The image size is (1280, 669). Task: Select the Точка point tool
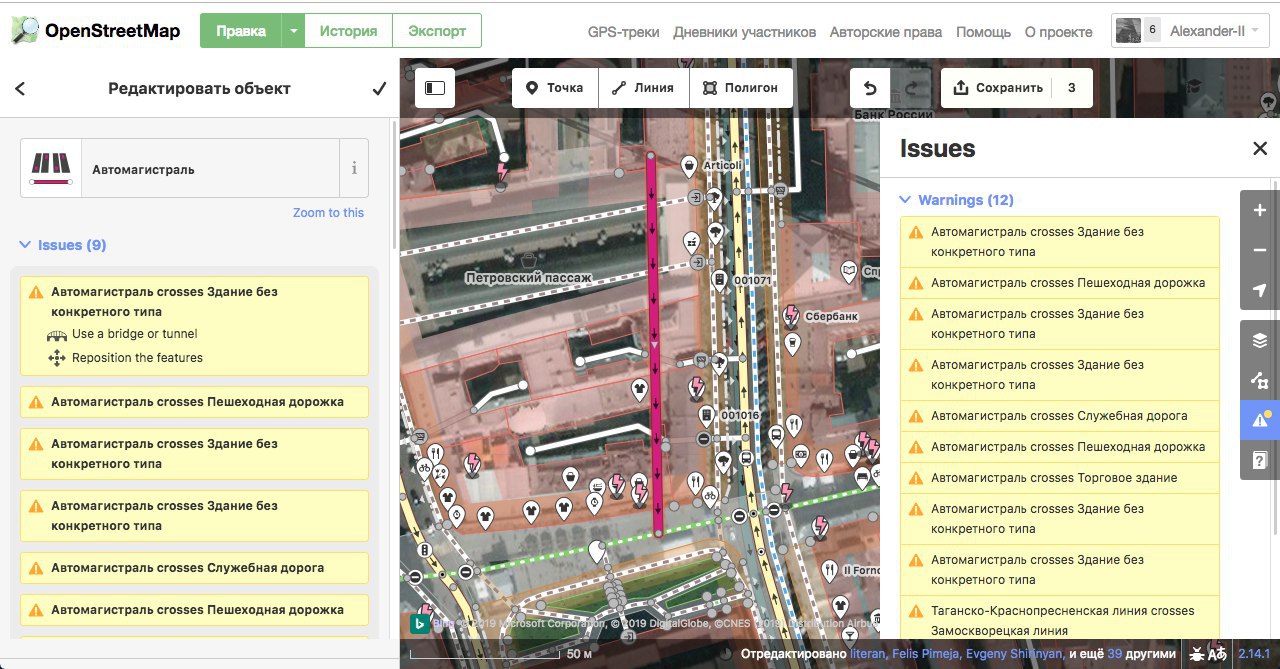[555, 88]
